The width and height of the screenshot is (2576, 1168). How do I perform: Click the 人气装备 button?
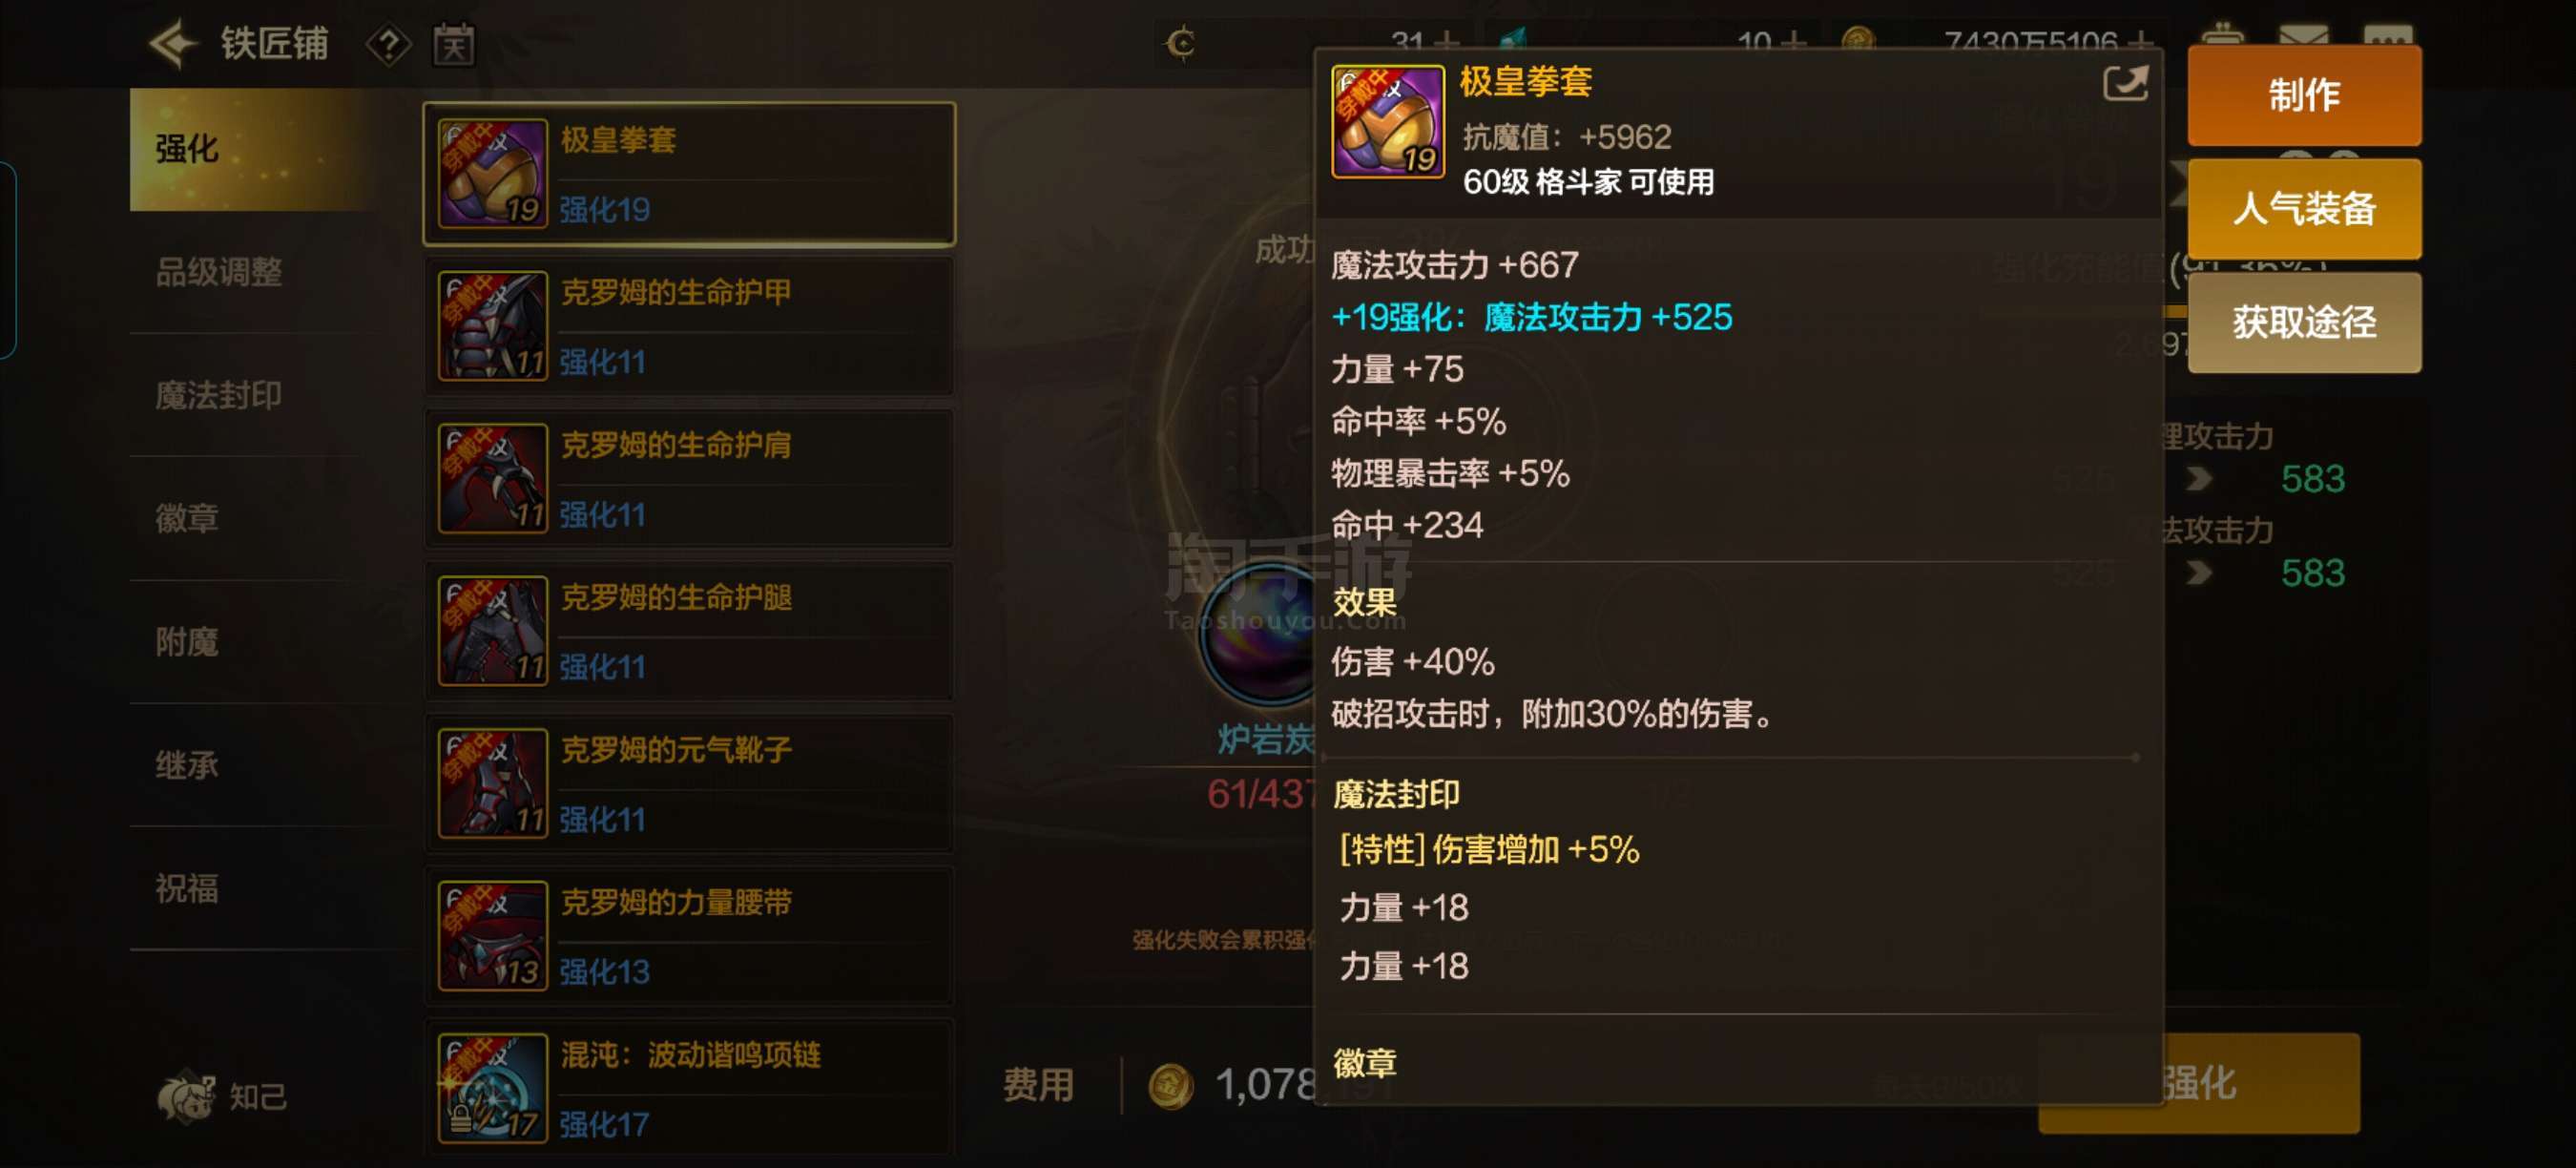[x=2303, y=209]
